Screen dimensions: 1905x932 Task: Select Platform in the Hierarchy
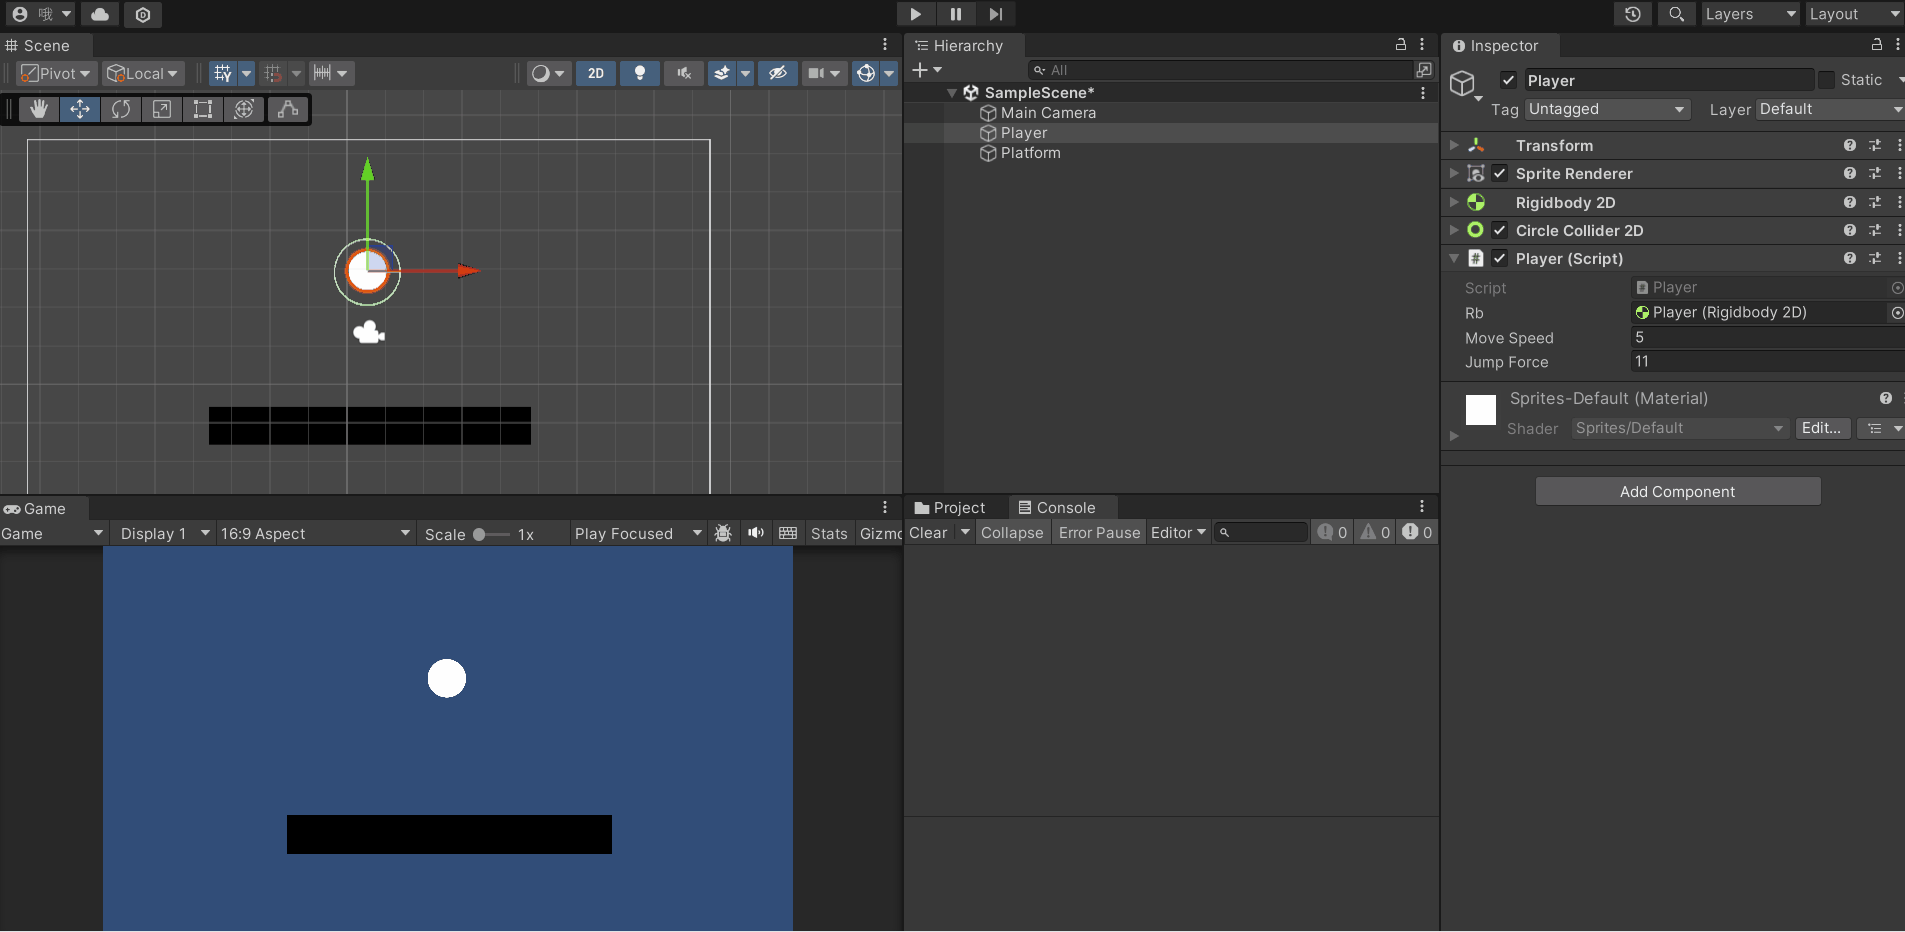tap(1030, 153)
